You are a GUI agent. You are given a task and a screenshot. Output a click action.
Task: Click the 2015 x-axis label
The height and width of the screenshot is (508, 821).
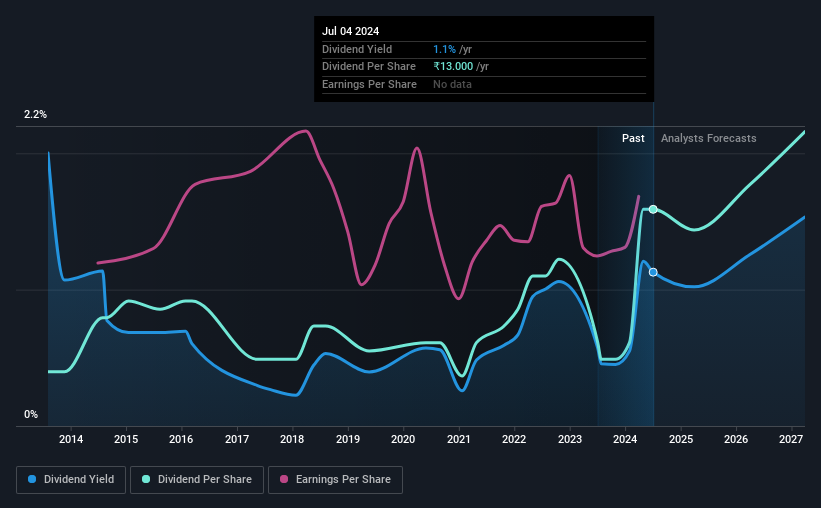(126, 439)
